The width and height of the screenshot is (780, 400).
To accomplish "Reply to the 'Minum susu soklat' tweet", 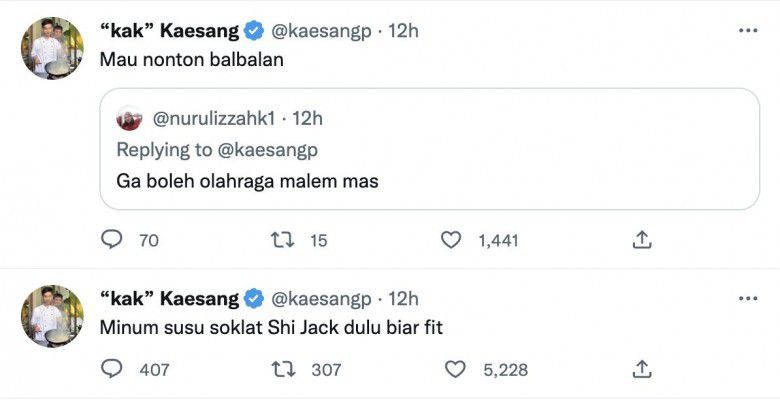I will click(113, 370).
